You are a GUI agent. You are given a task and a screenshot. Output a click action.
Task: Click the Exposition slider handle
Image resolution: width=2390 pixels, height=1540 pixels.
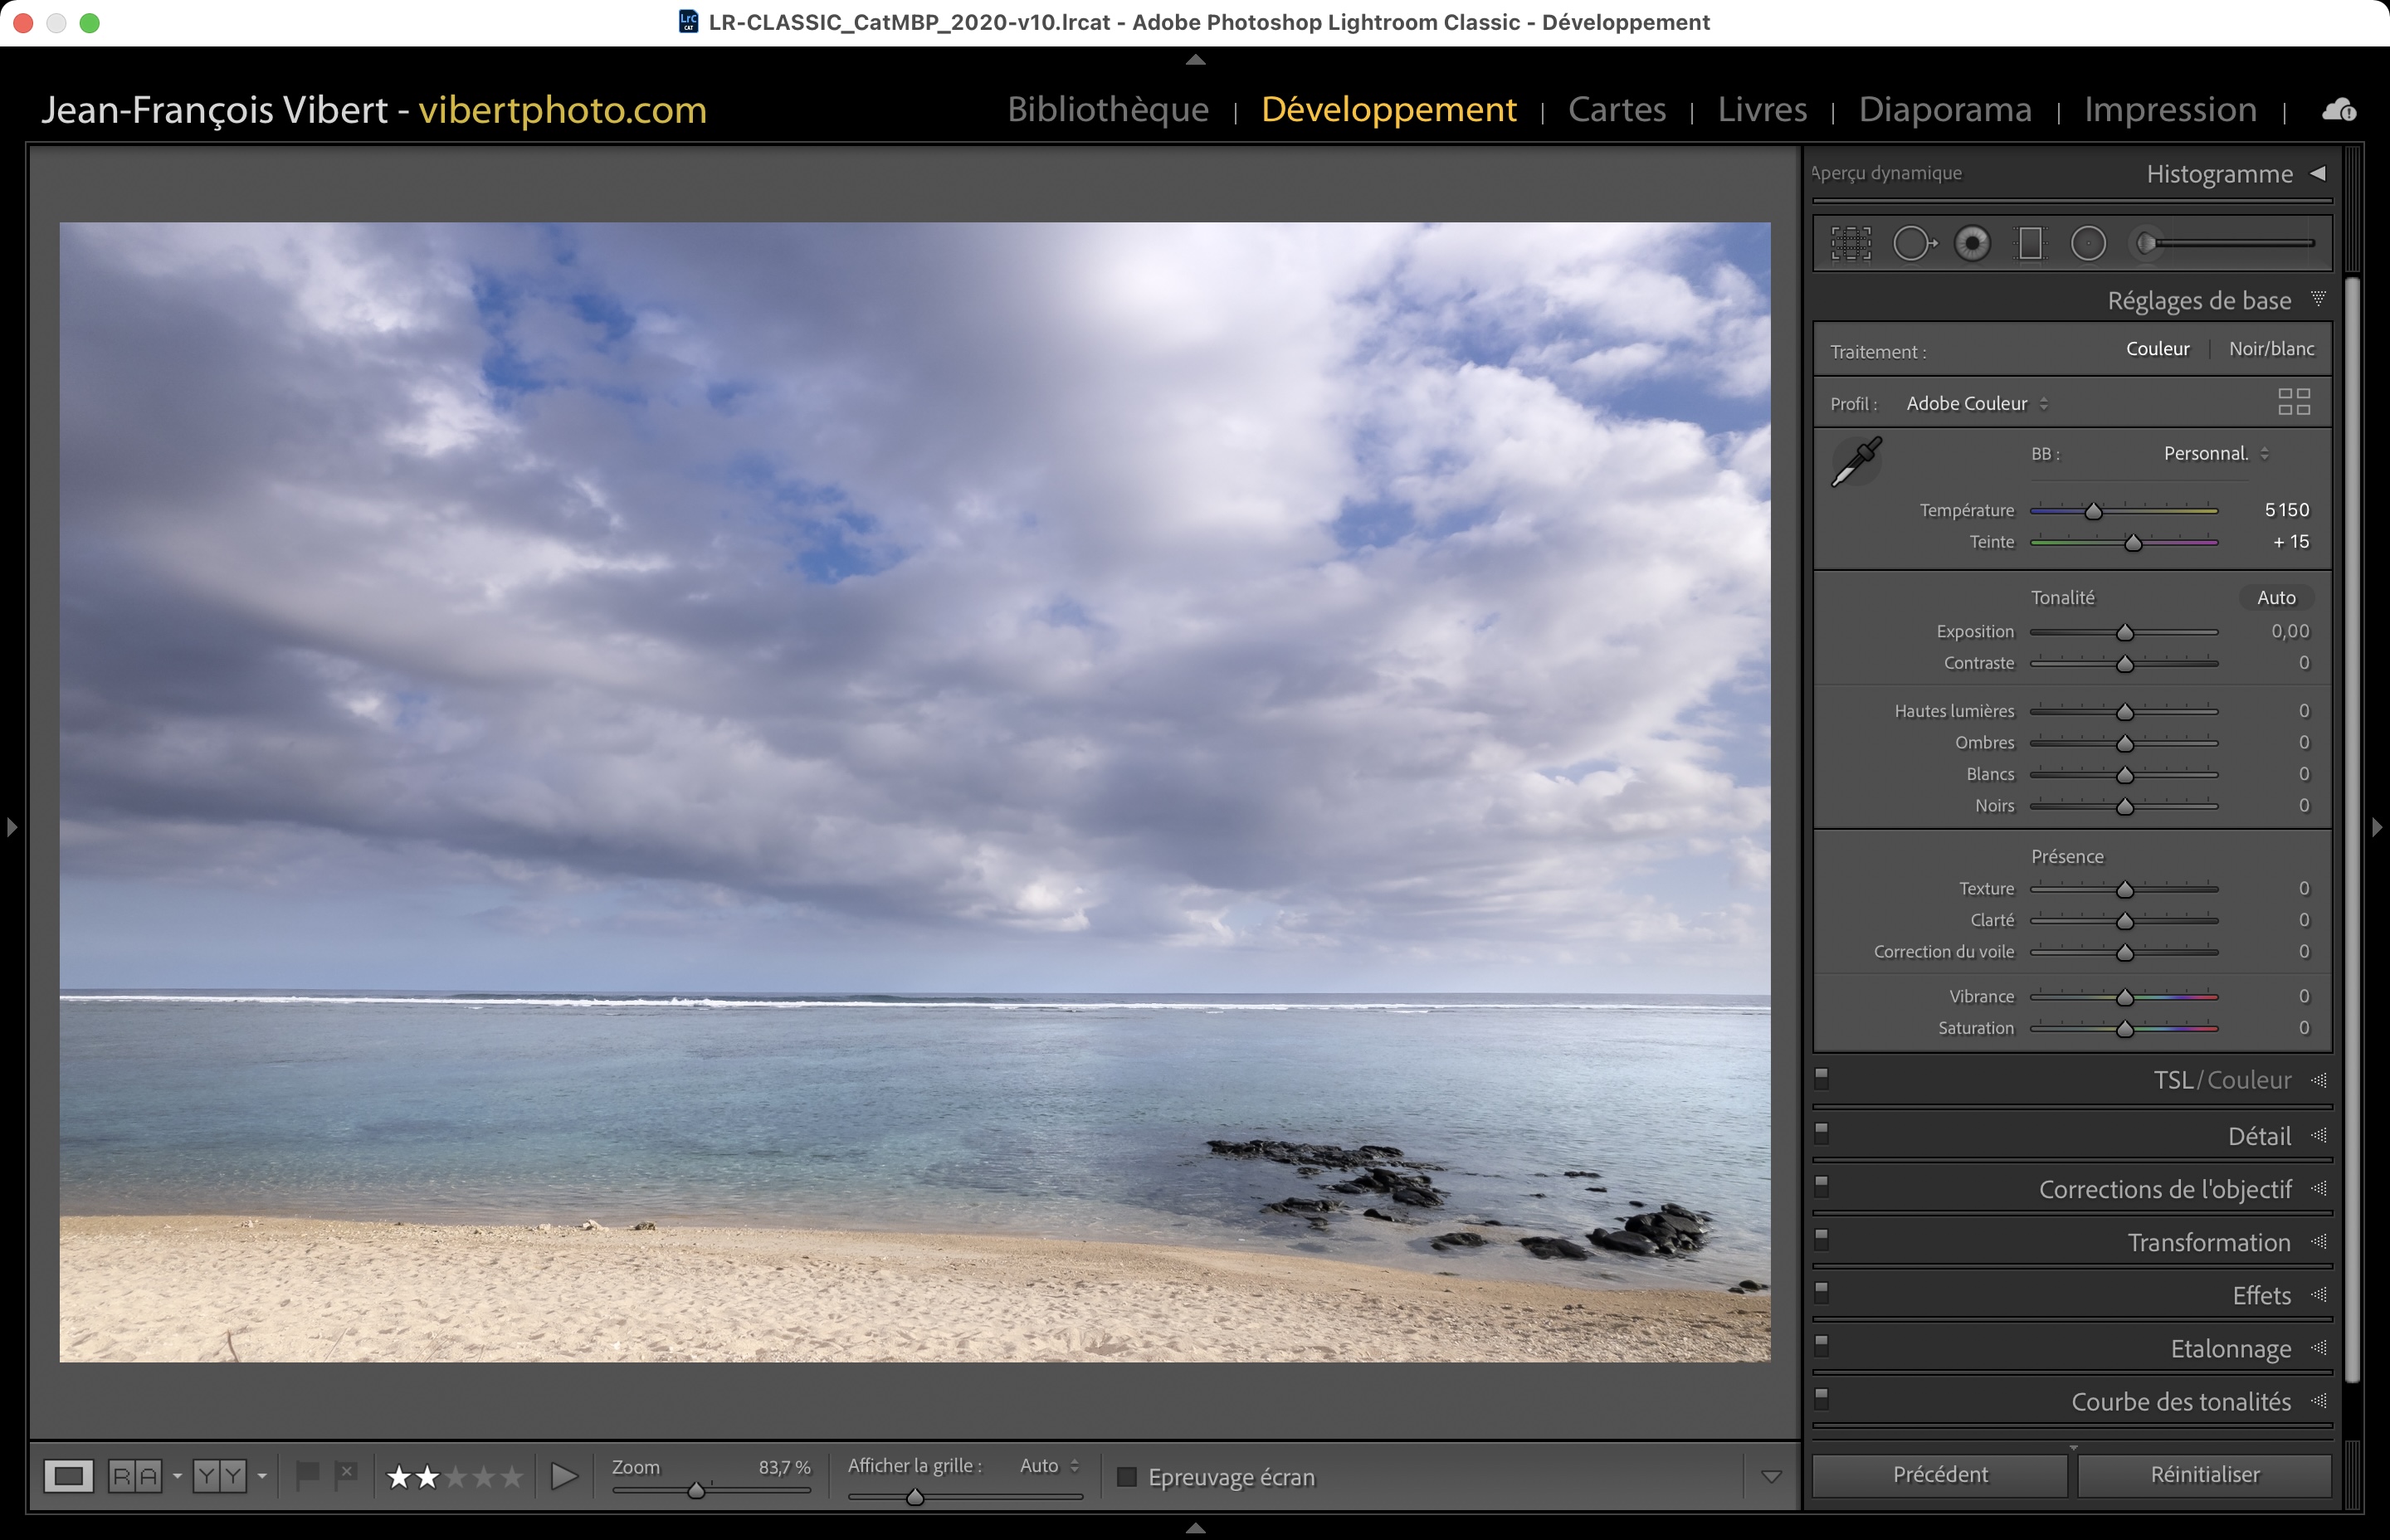tap(2125, 633)
